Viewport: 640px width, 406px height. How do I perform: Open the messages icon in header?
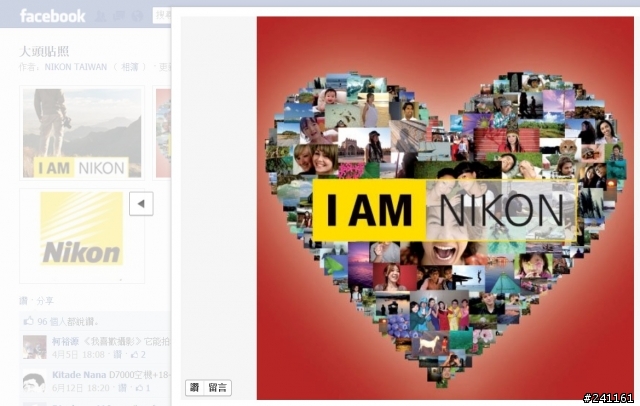(119, 16)
